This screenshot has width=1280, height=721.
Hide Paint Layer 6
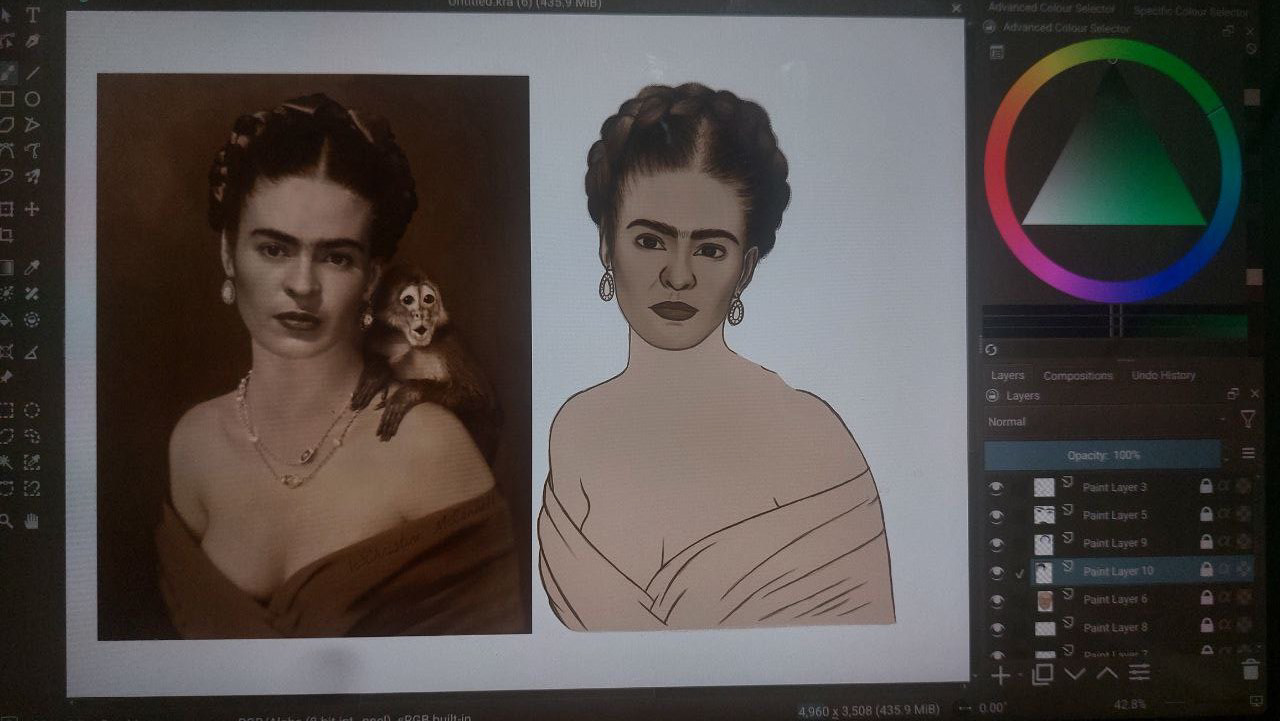pyautogui.click(x=996, y=600)
